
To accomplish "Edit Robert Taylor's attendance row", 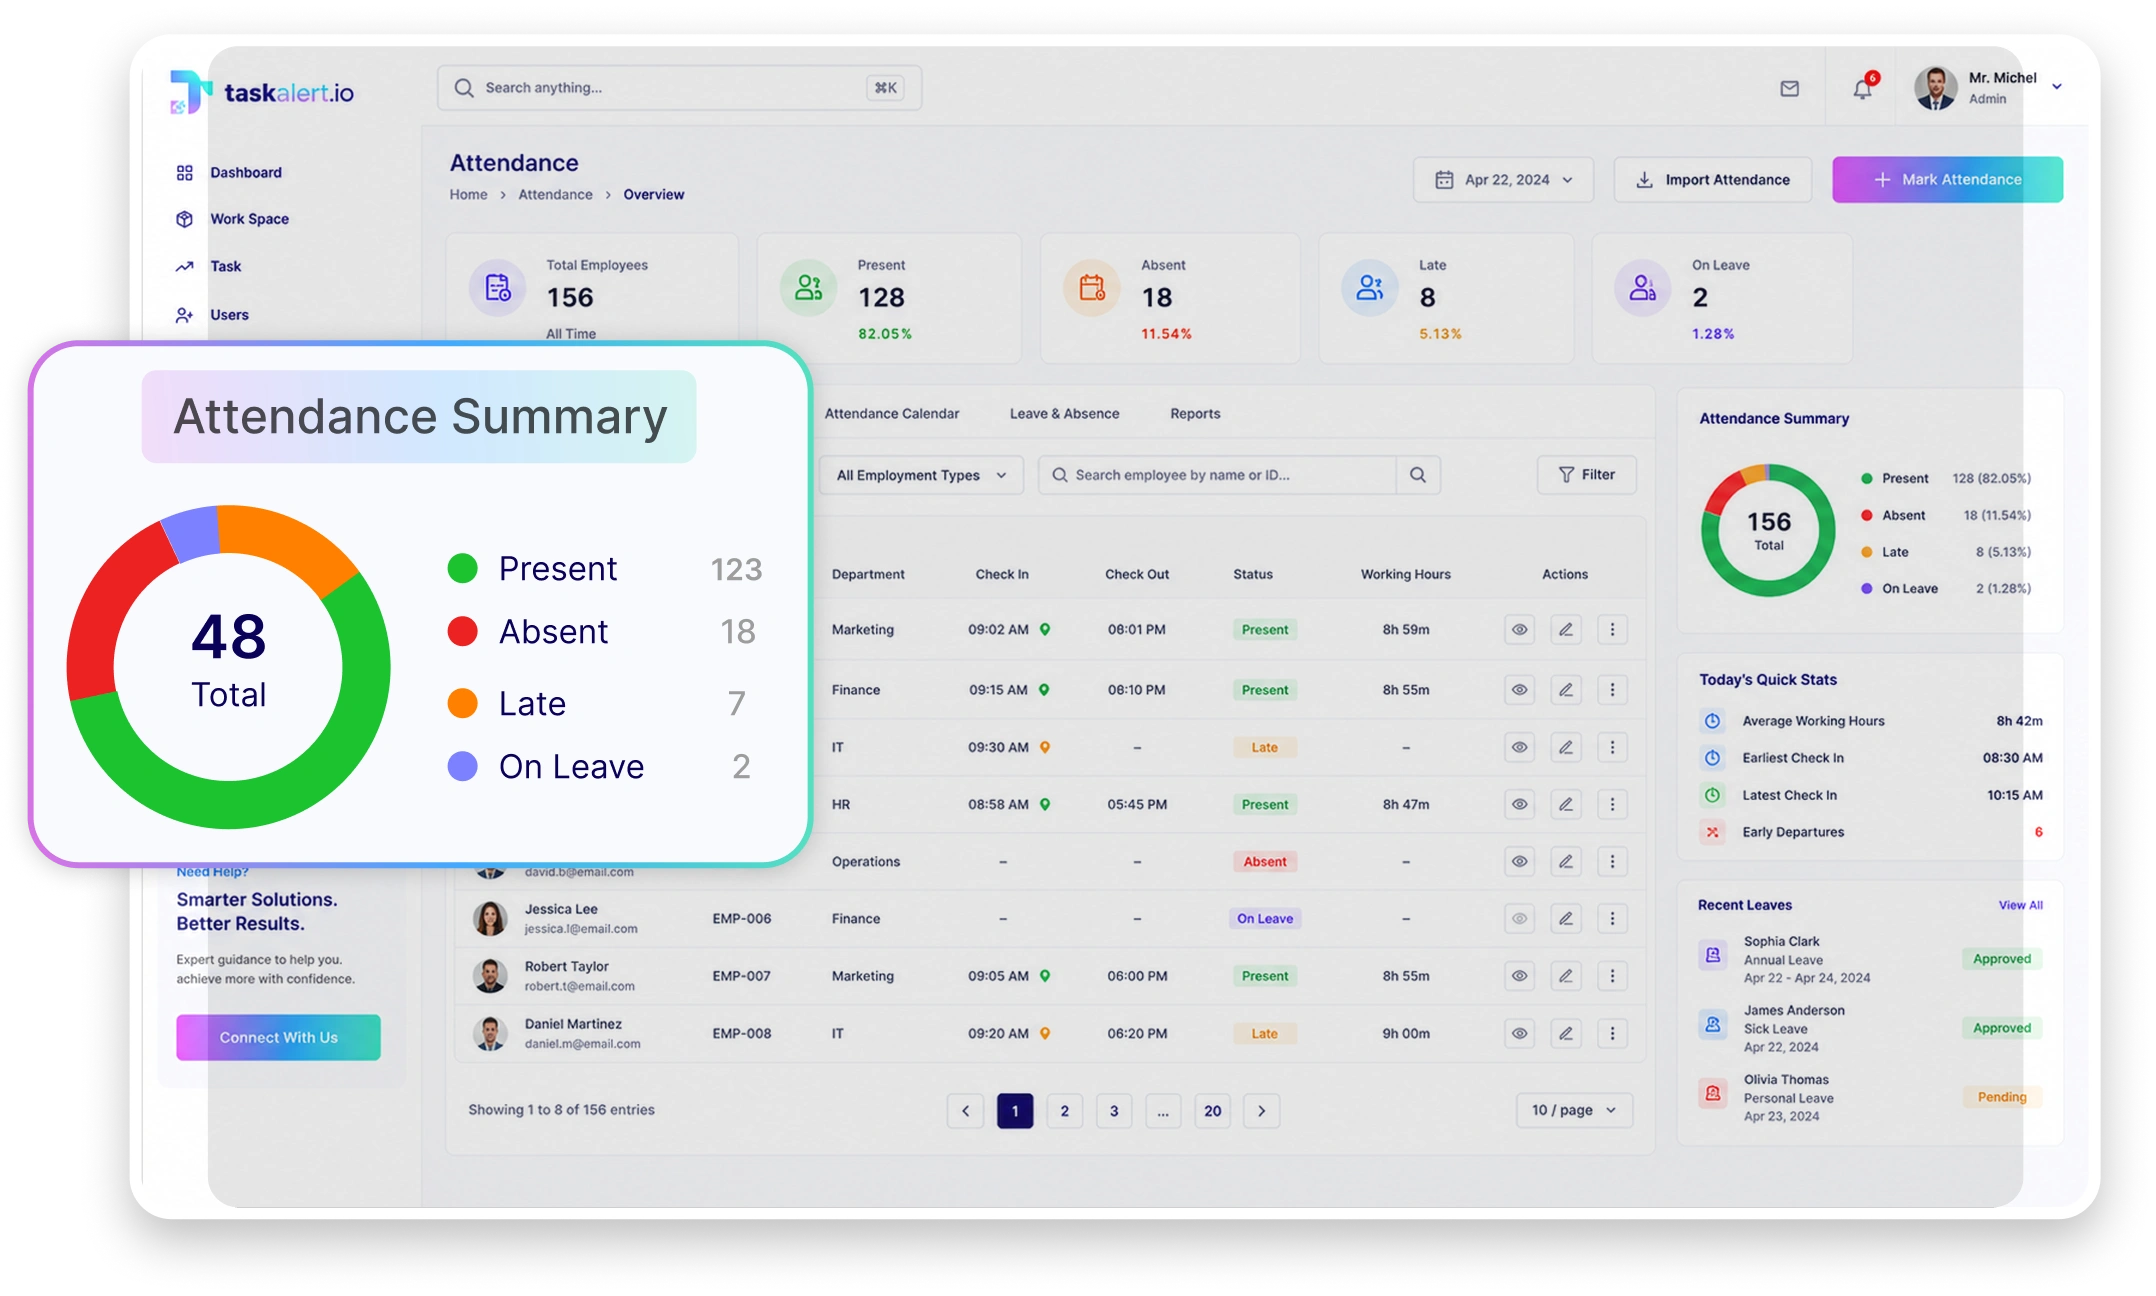I will point(1566,976).
